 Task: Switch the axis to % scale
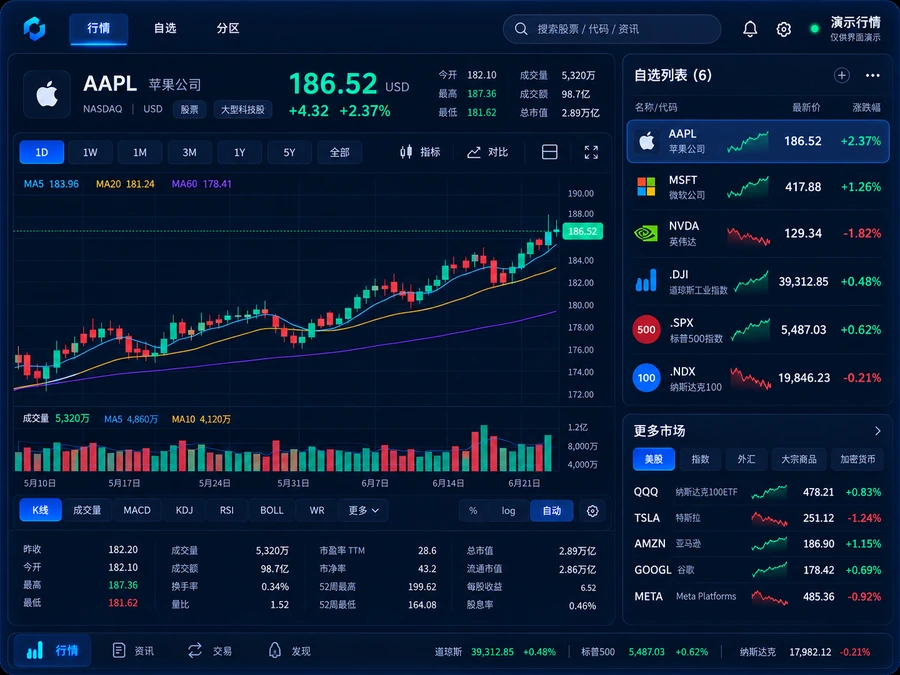pos(473,510)
